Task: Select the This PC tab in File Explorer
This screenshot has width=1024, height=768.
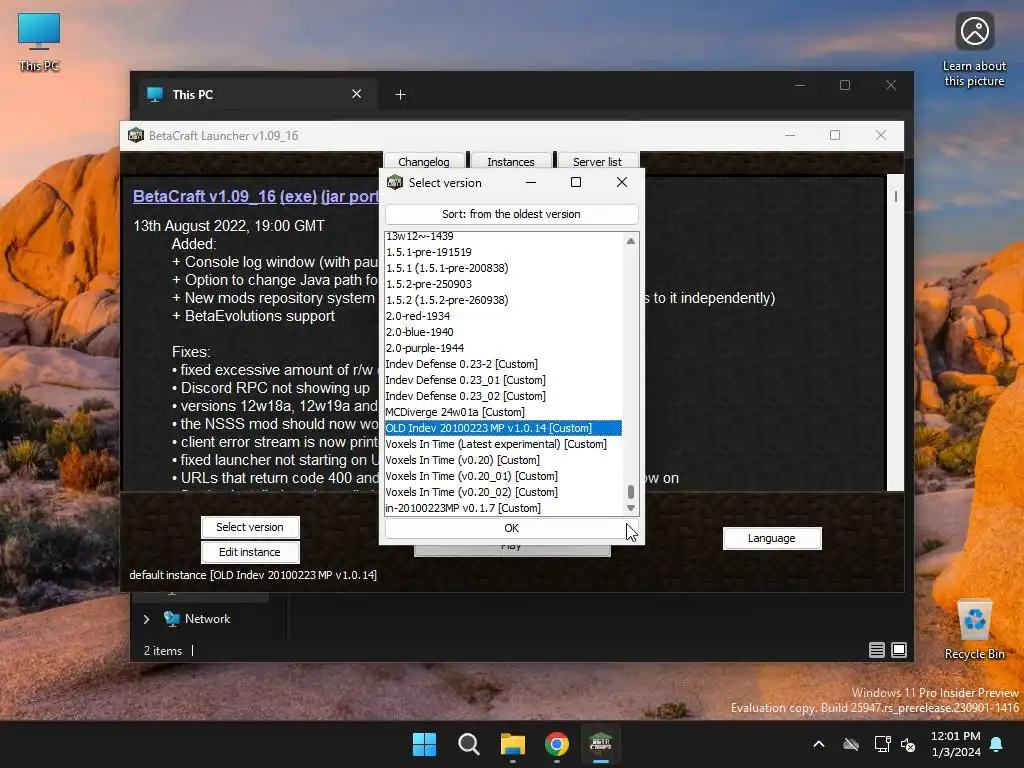Action: [257, 94]
